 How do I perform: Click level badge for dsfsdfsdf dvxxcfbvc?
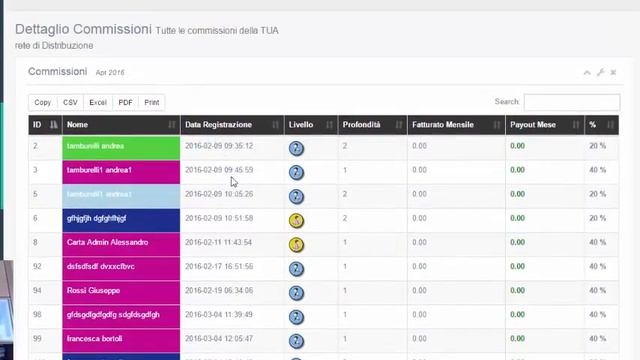tap(296, 269)
